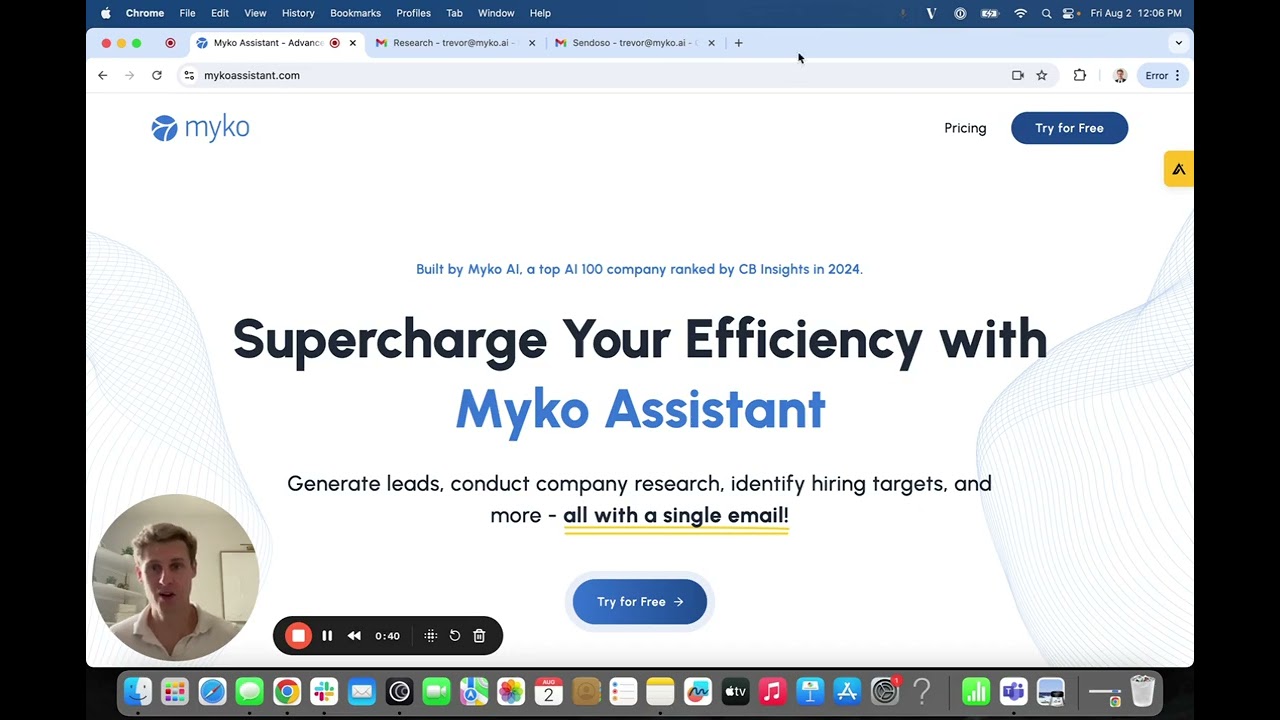This screenshot has height=720, width=1280.
Task: Open the Help menu
Action: pyautogui.click(x=540, y=13)
